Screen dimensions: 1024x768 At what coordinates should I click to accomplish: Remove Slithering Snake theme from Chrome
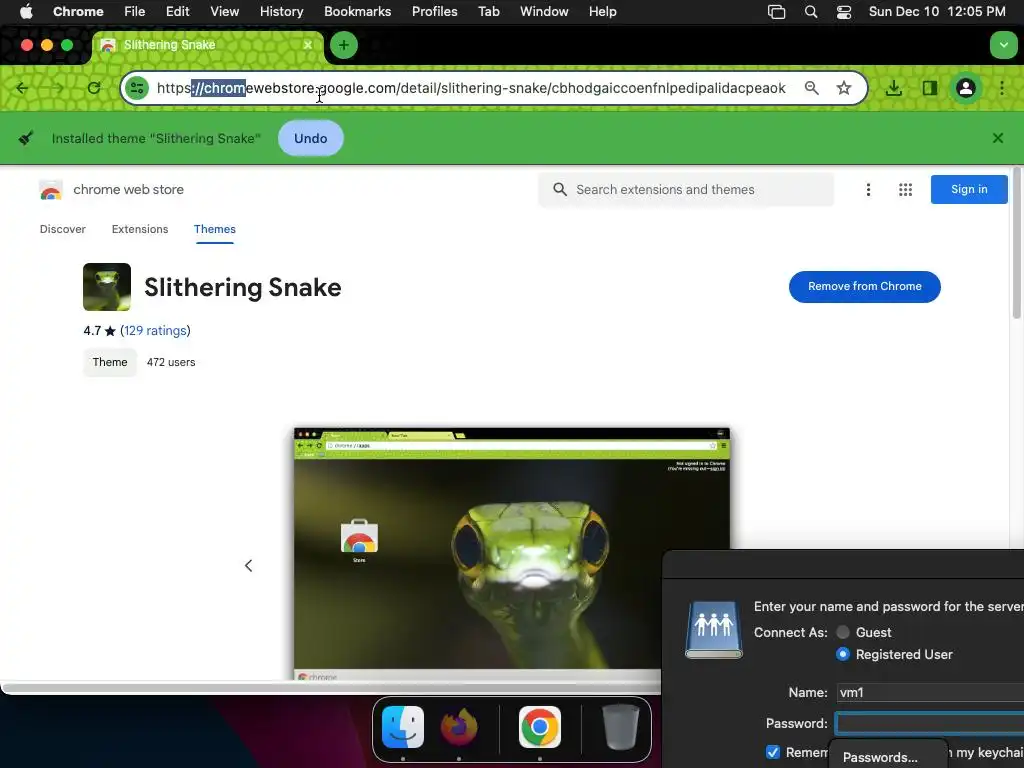click(865, 287)
